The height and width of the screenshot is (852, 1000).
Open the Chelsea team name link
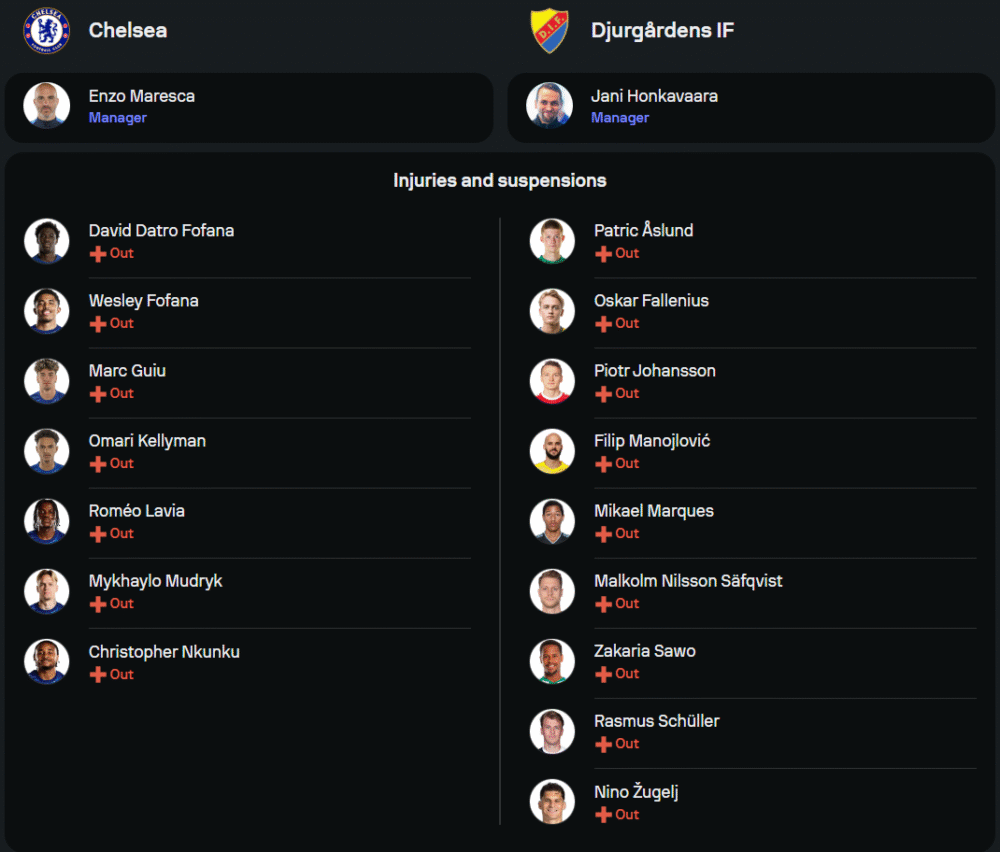coord(128,30)
